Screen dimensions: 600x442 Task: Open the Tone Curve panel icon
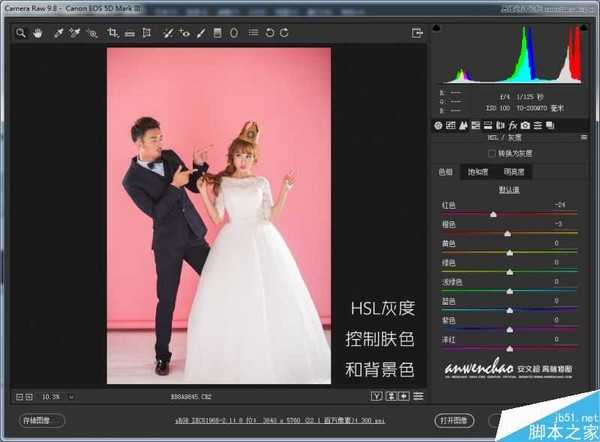click(x=451, y=125)
